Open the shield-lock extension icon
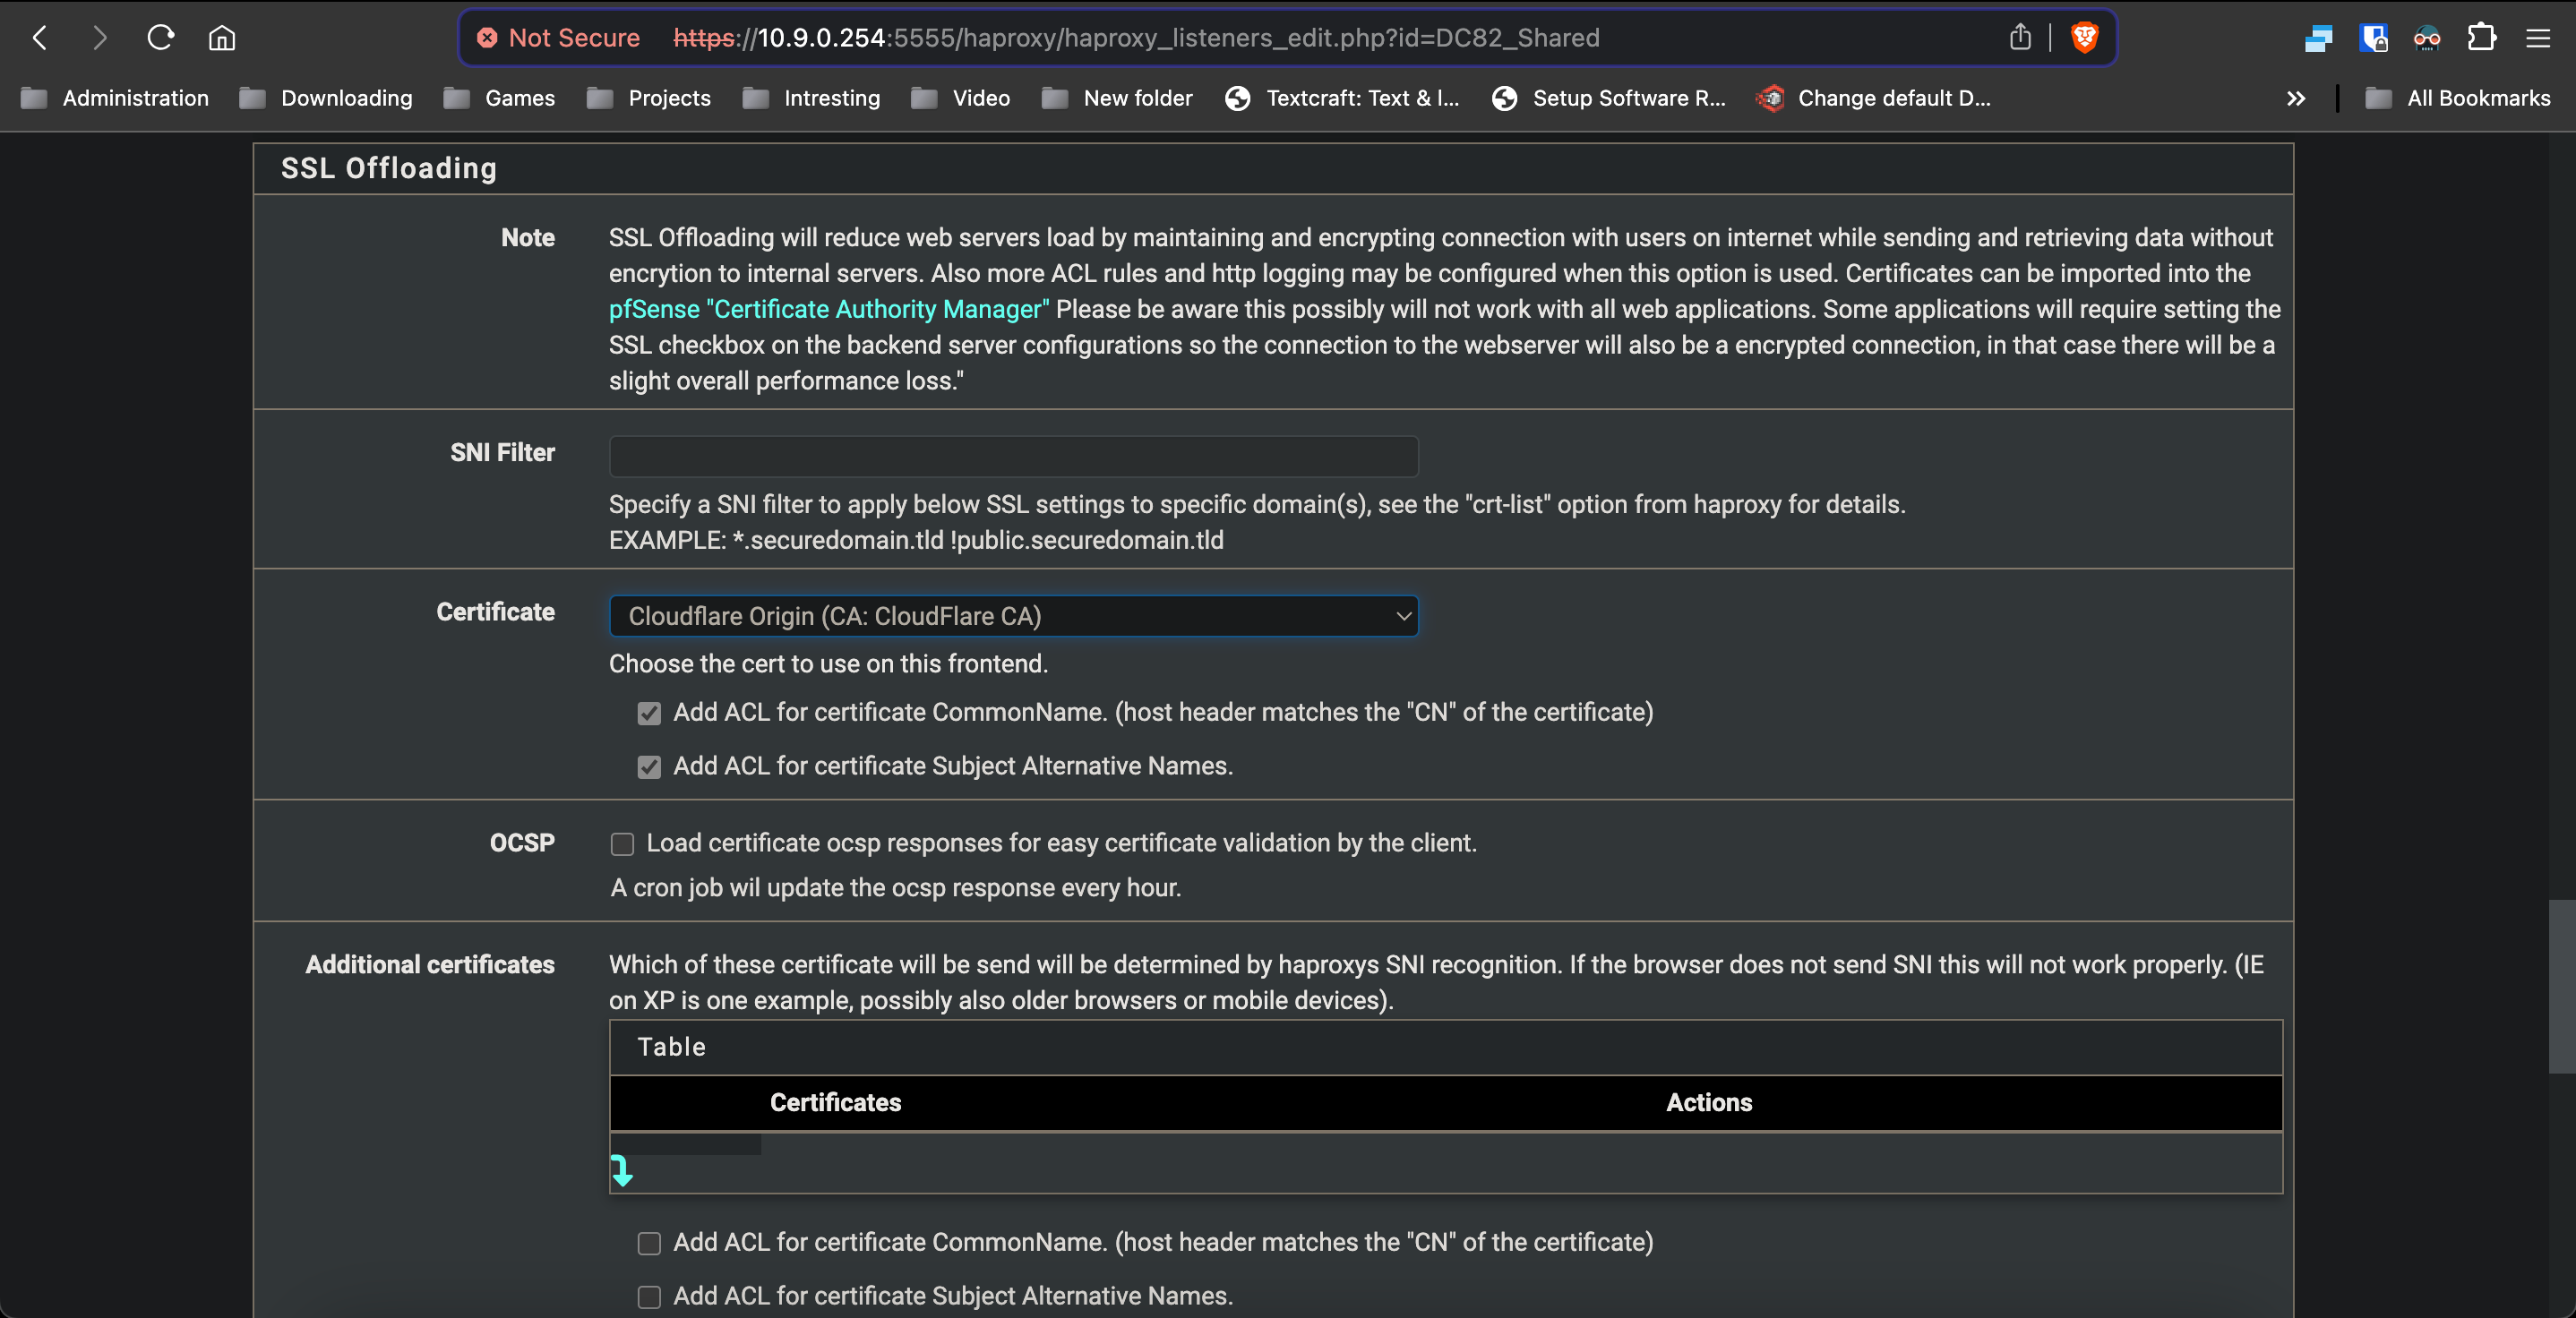2576x1318 pixels. (2373, 38)
